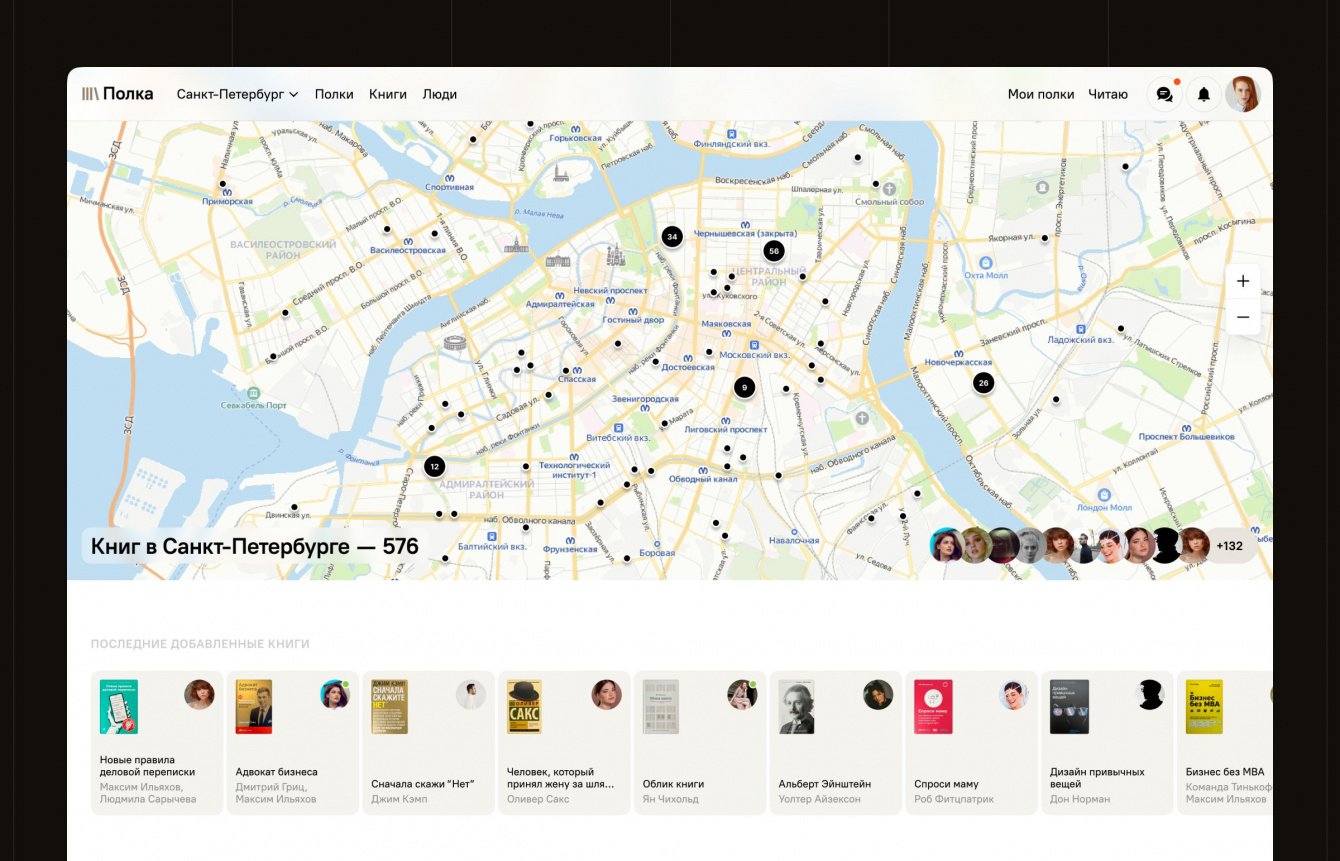Open the book card Альберт Эйнштейн

point(836,743)
